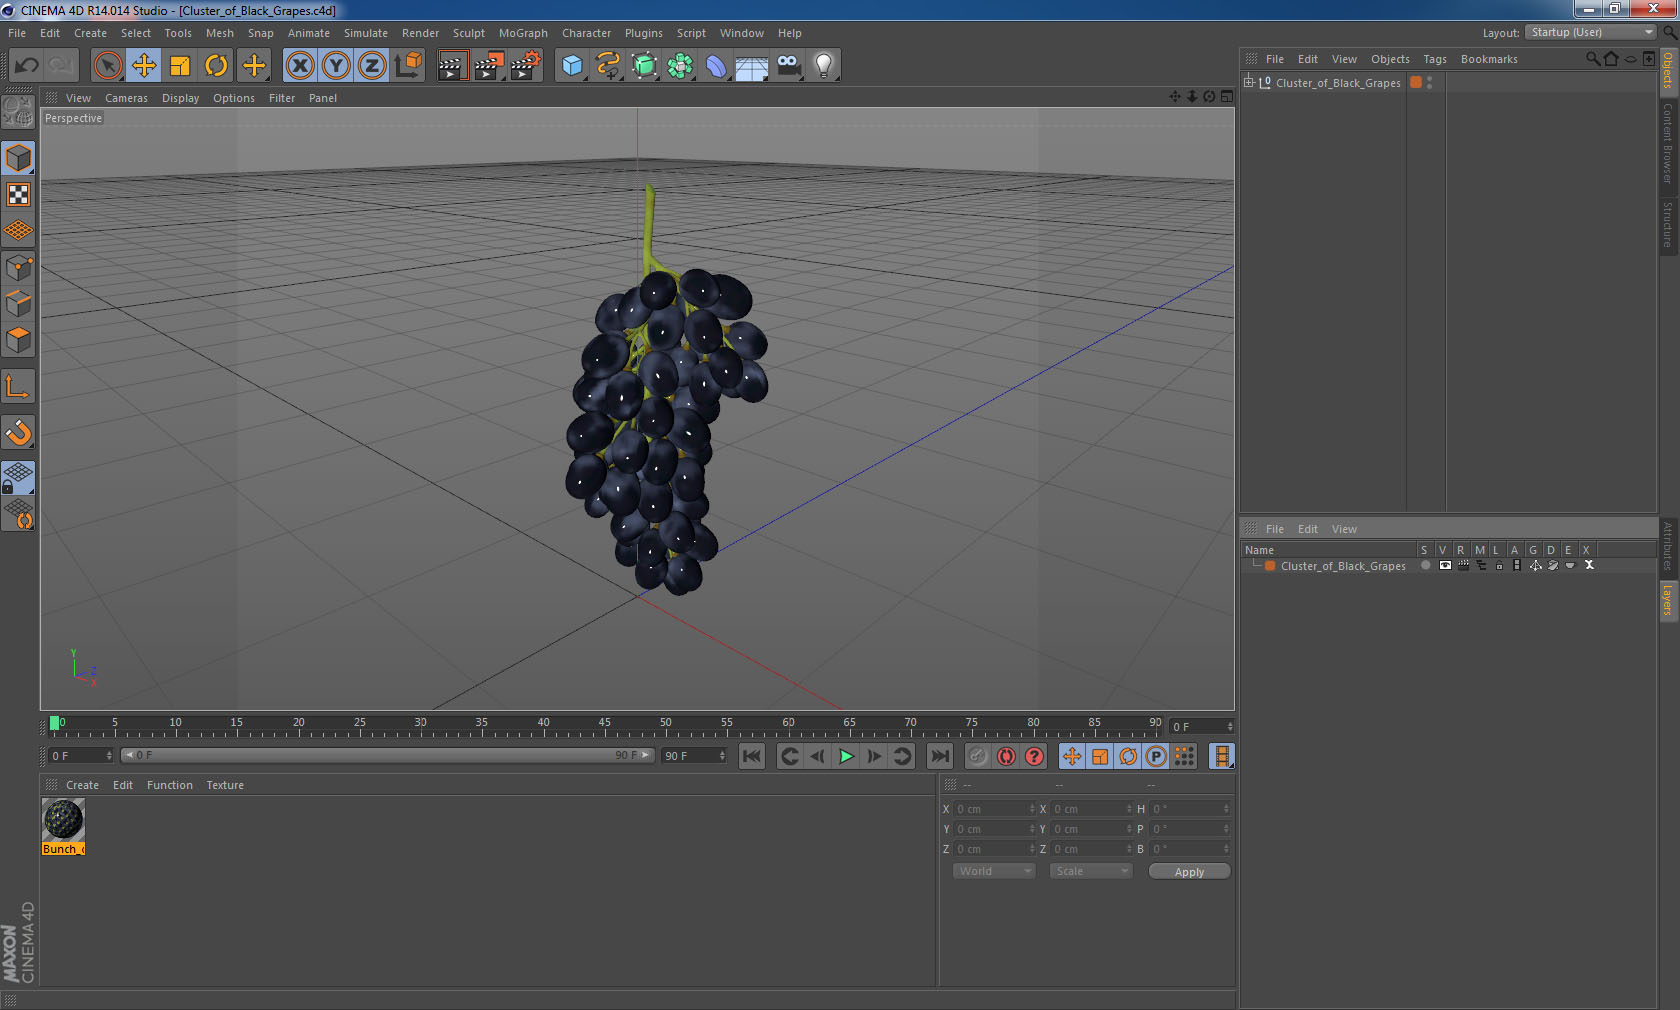Toggle Y axis lock
The image size is (1680, 1010).
pyautogui.click(x=336, y=66)
